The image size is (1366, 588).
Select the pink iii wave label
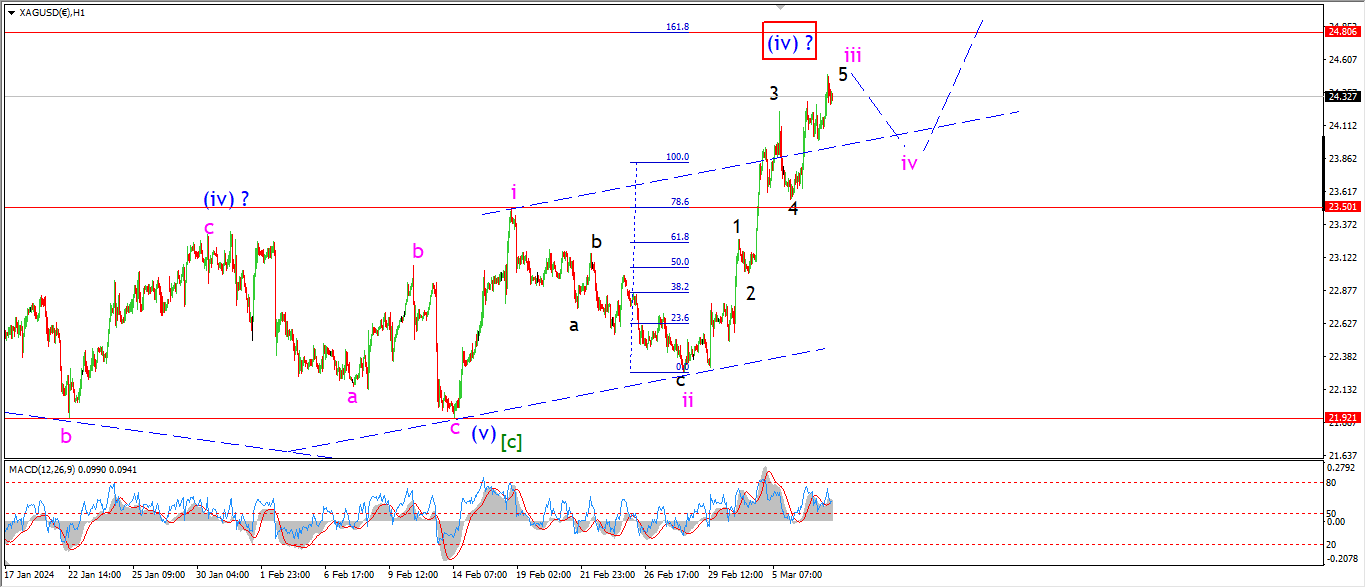click(x=853, y=53)
